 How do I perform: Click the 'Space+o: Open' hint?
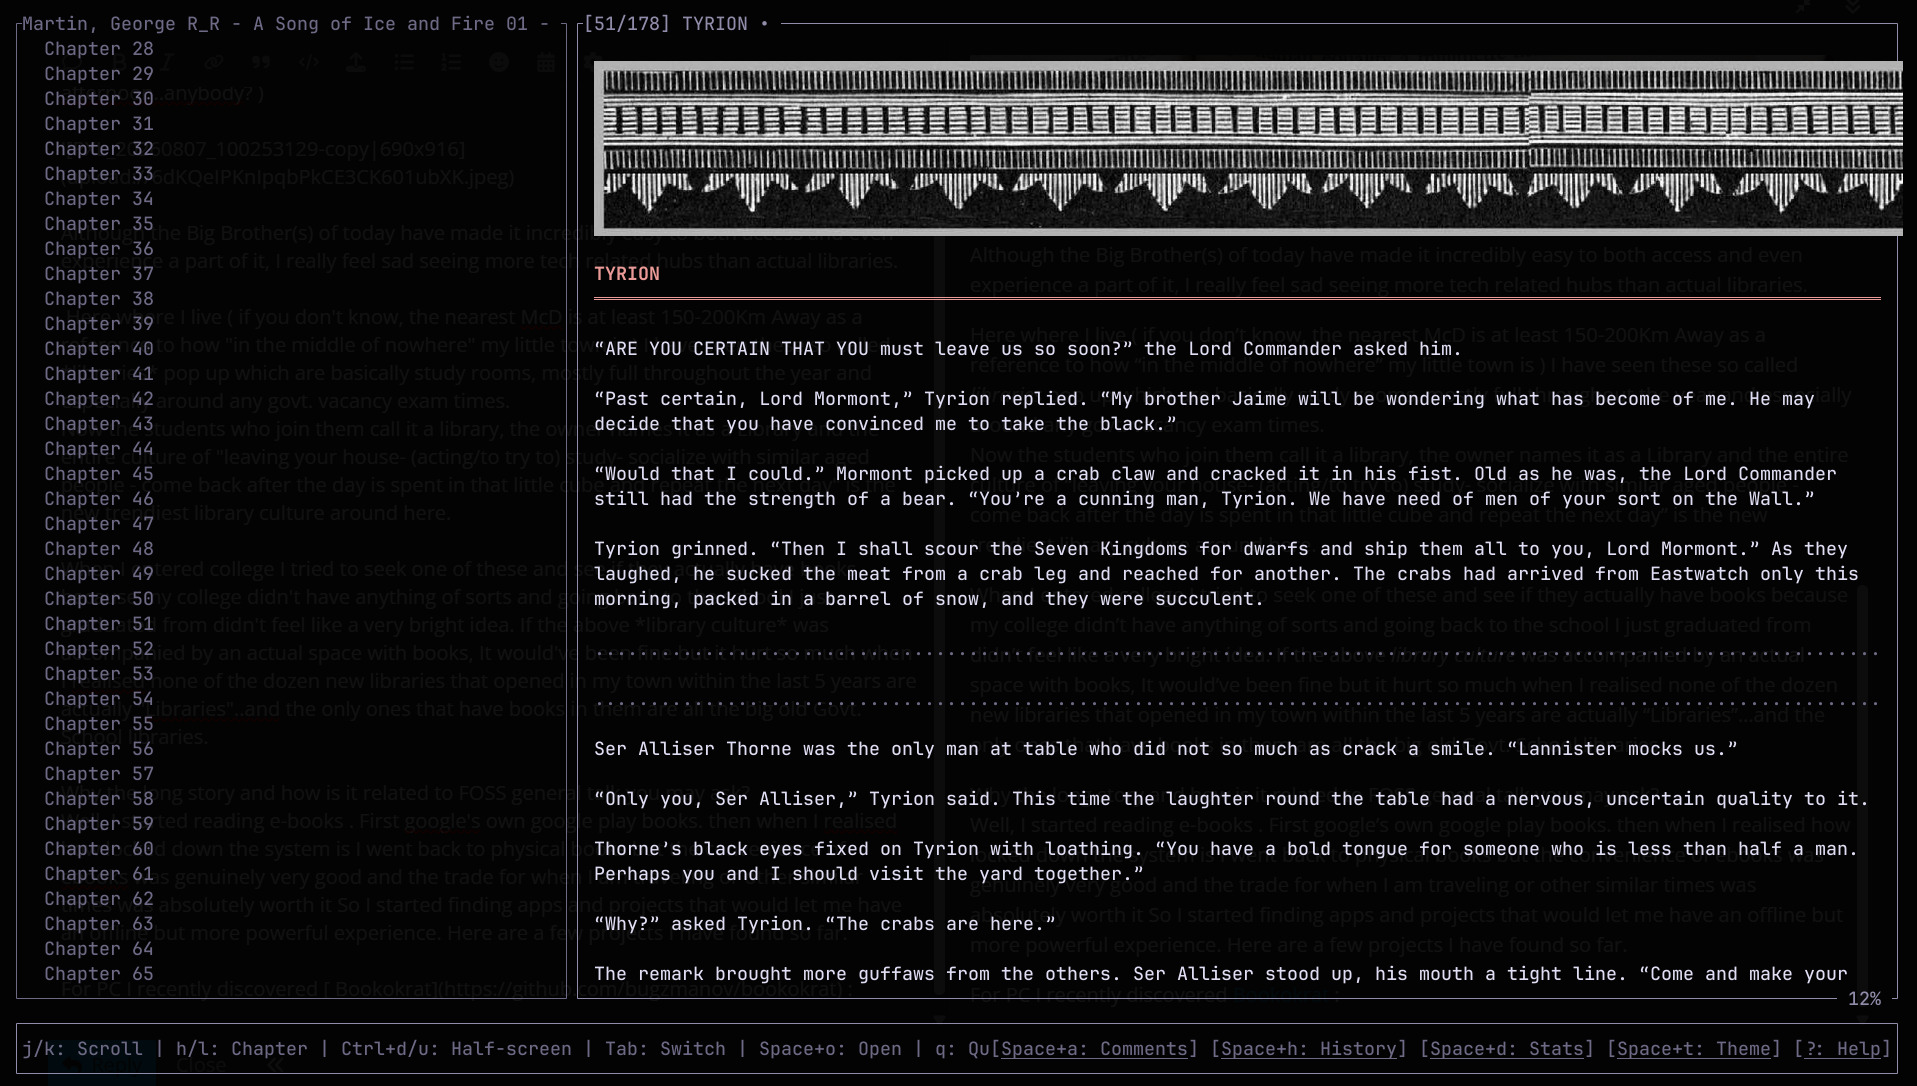coord(830,1049)
